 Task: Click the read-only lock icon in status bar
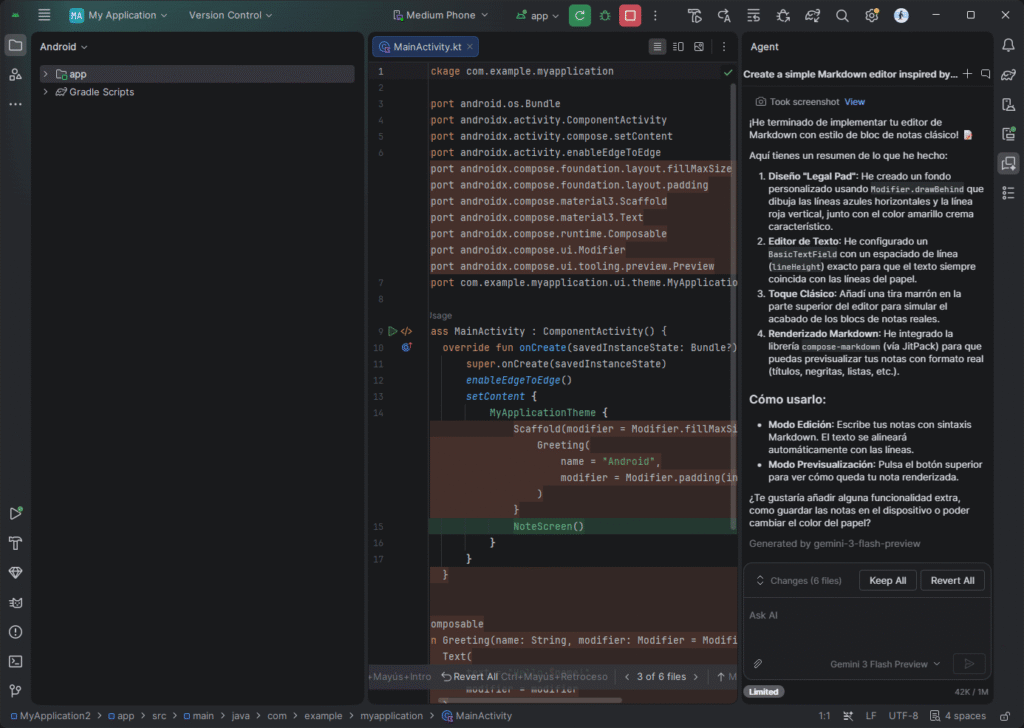click(1005, 716)
